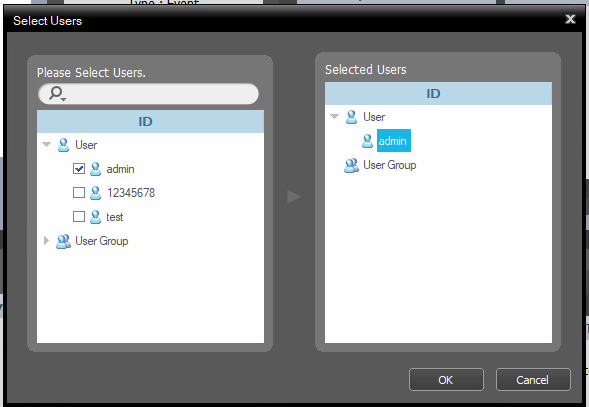
Task: Collapse the User node in left tree
Action: pos(47,144)
